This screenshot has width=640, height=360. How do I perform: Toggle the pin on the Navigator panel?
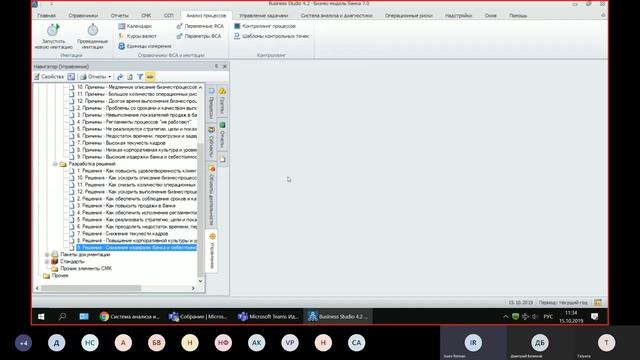216,66
